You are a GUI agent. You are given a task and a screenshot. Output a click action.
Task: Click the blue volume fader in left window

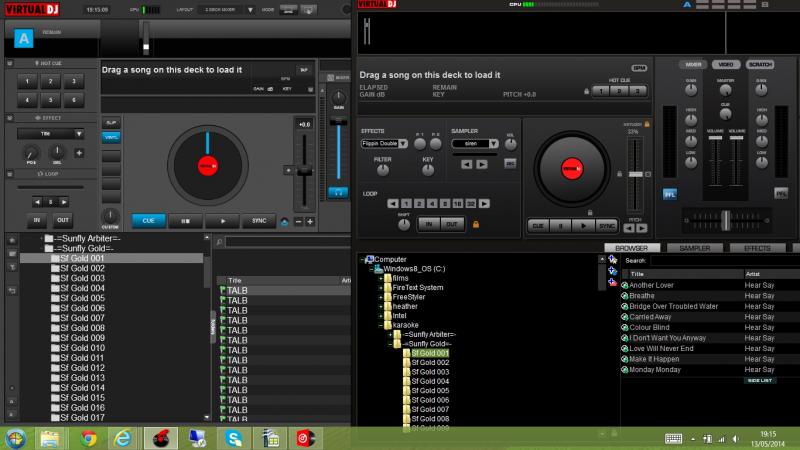click(x=338, y=151)
